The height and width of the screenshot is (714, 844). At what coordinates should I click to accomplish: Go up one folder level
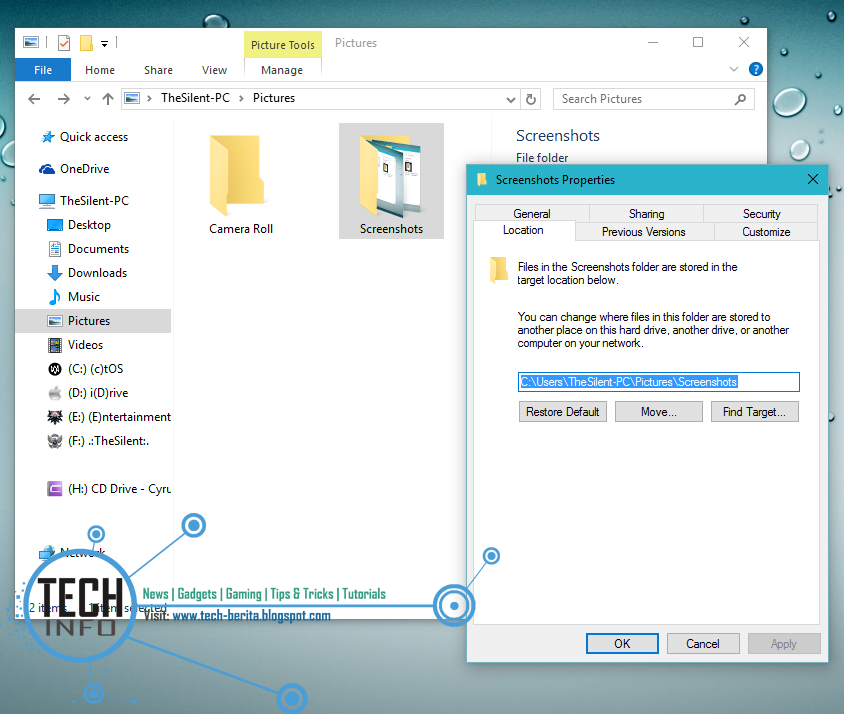pos(108,99)
